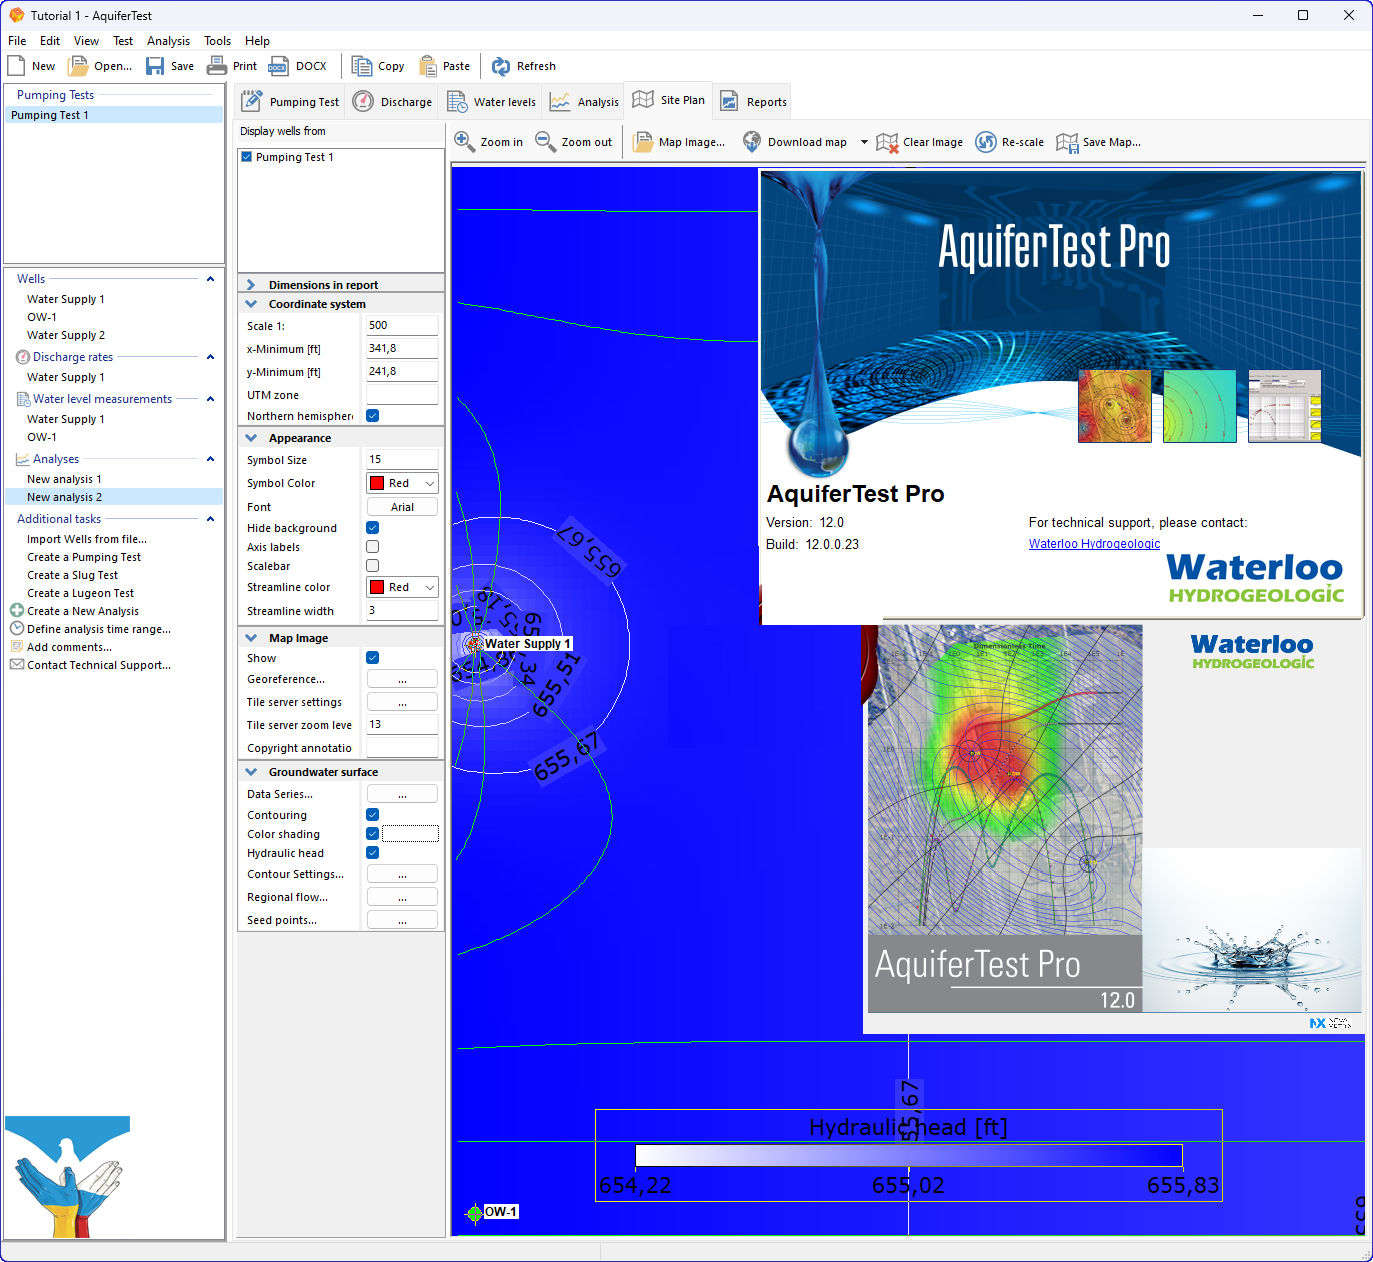Toggle the Northern hemisphere checkbox
Viewport: 1373px width, 1262px height.
[x=372, y=415]
